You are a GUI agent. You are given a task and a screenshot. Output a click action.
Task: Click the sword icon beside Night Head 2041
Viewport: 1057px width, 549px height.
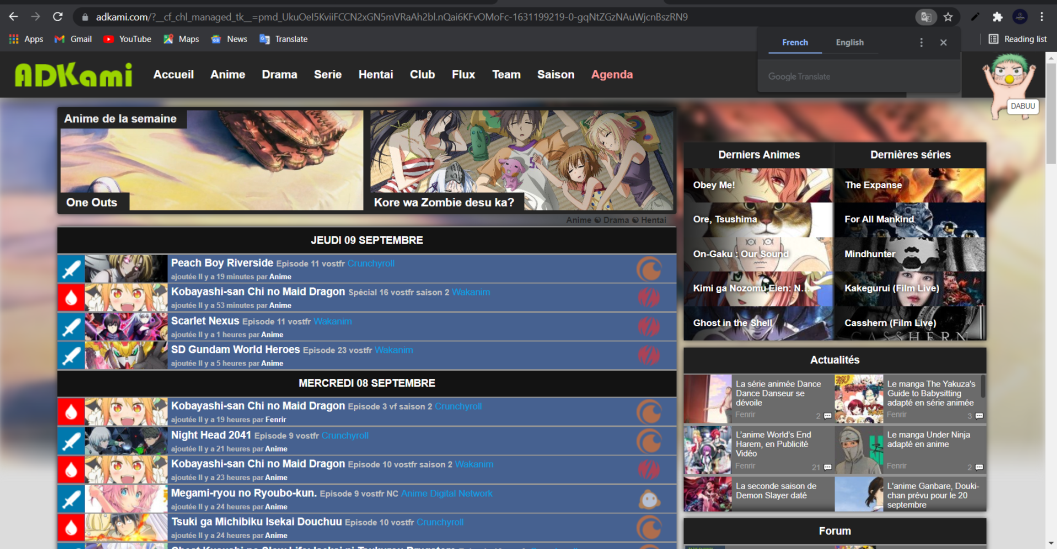(x=71, y=441)
